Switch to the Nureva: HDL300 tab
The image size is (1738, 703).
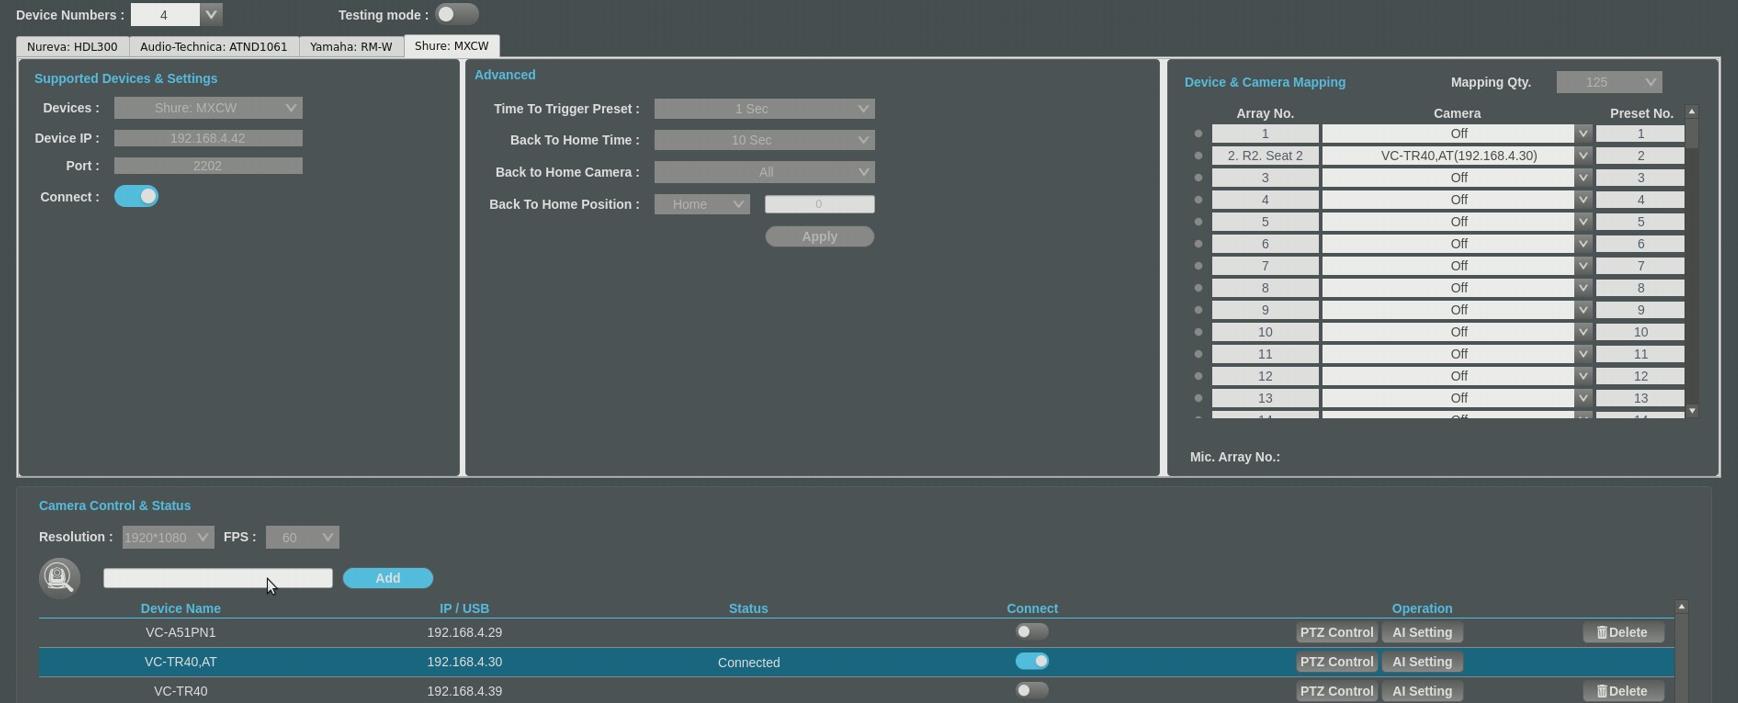click(72, 47)
